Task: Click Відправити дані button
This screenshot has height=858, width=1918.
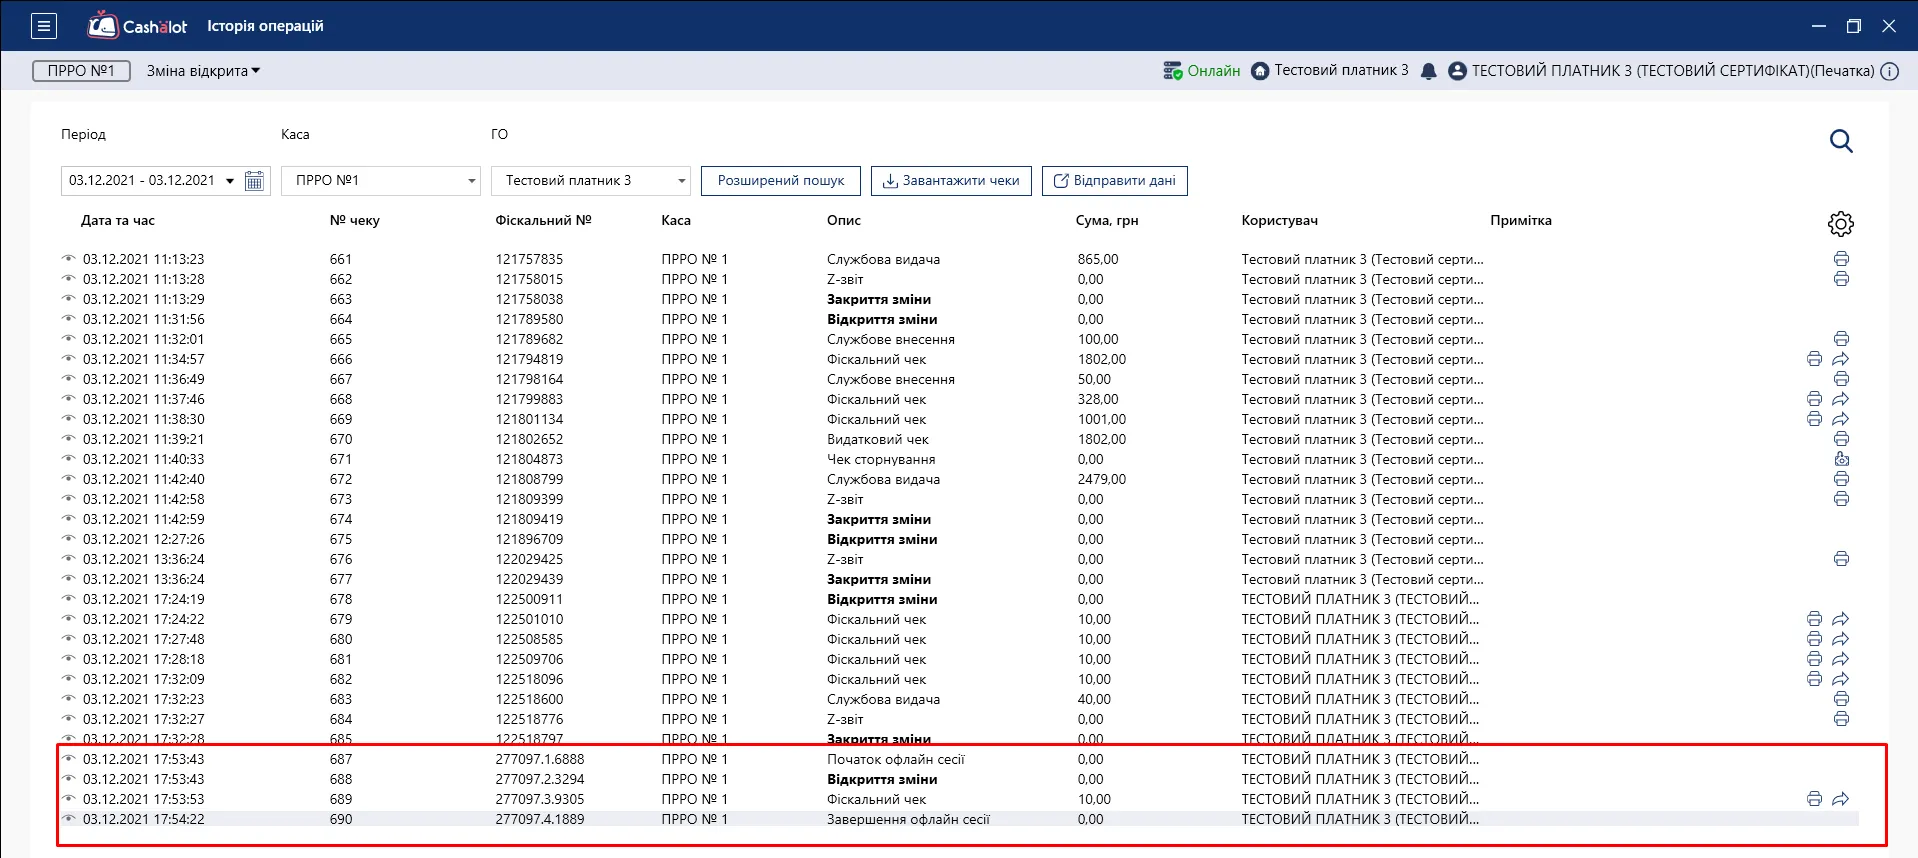Action: (1115, 181)
